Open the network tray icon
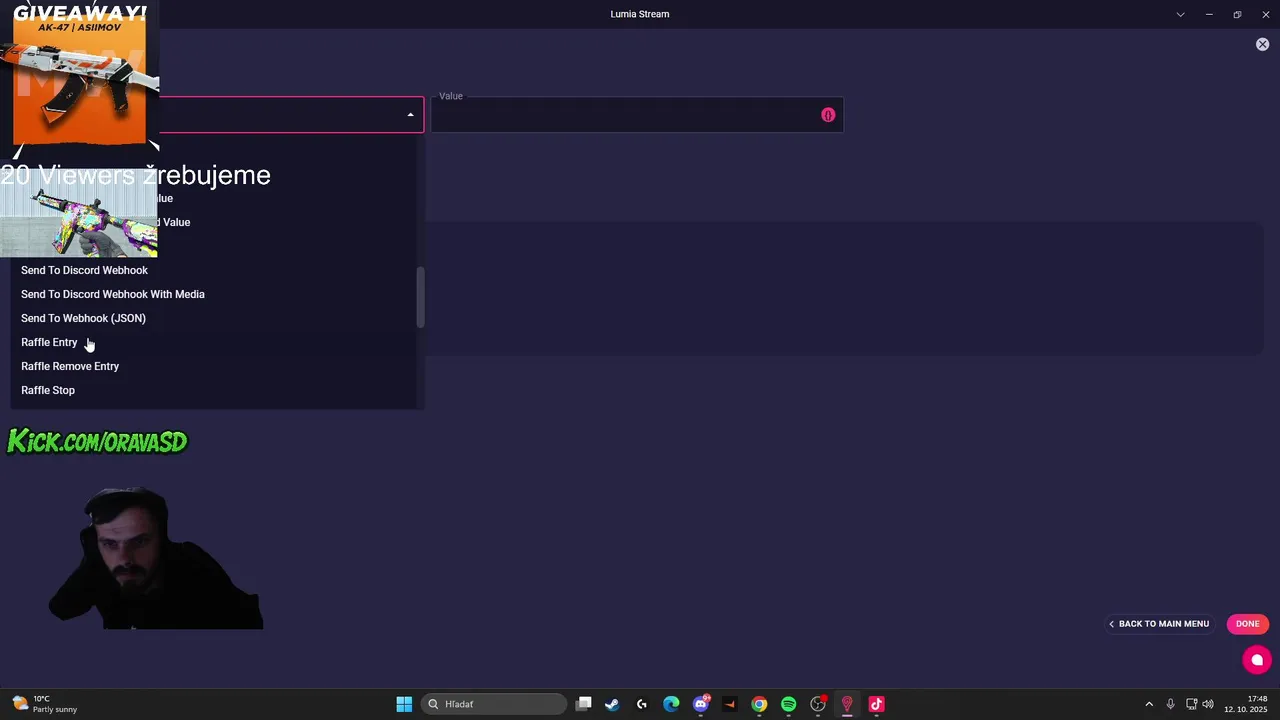The height and width of the screenshot is (720, 1280). click(x=1191, y=704)
